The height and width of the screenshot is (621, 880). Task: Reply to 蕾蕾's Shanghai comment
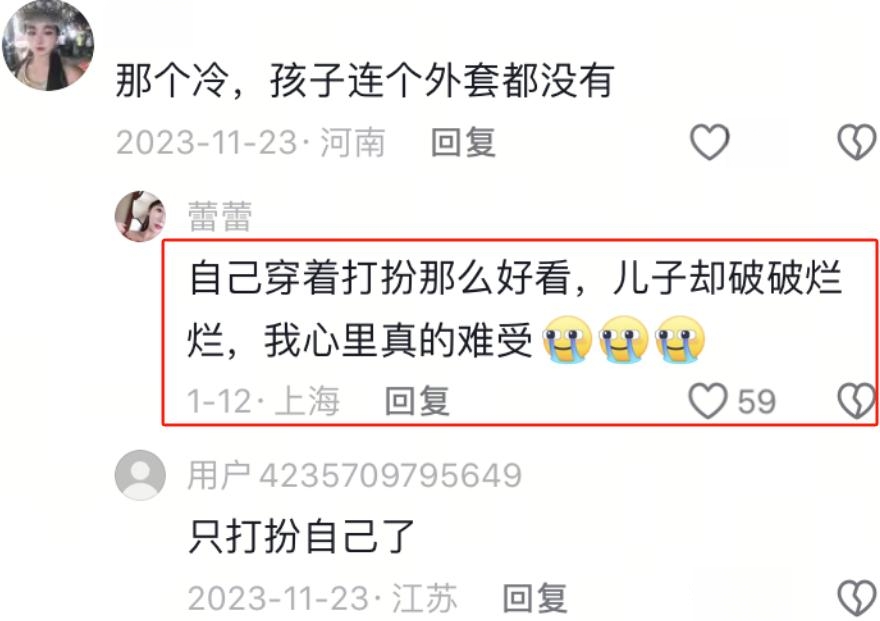click(x=417, y=401)
